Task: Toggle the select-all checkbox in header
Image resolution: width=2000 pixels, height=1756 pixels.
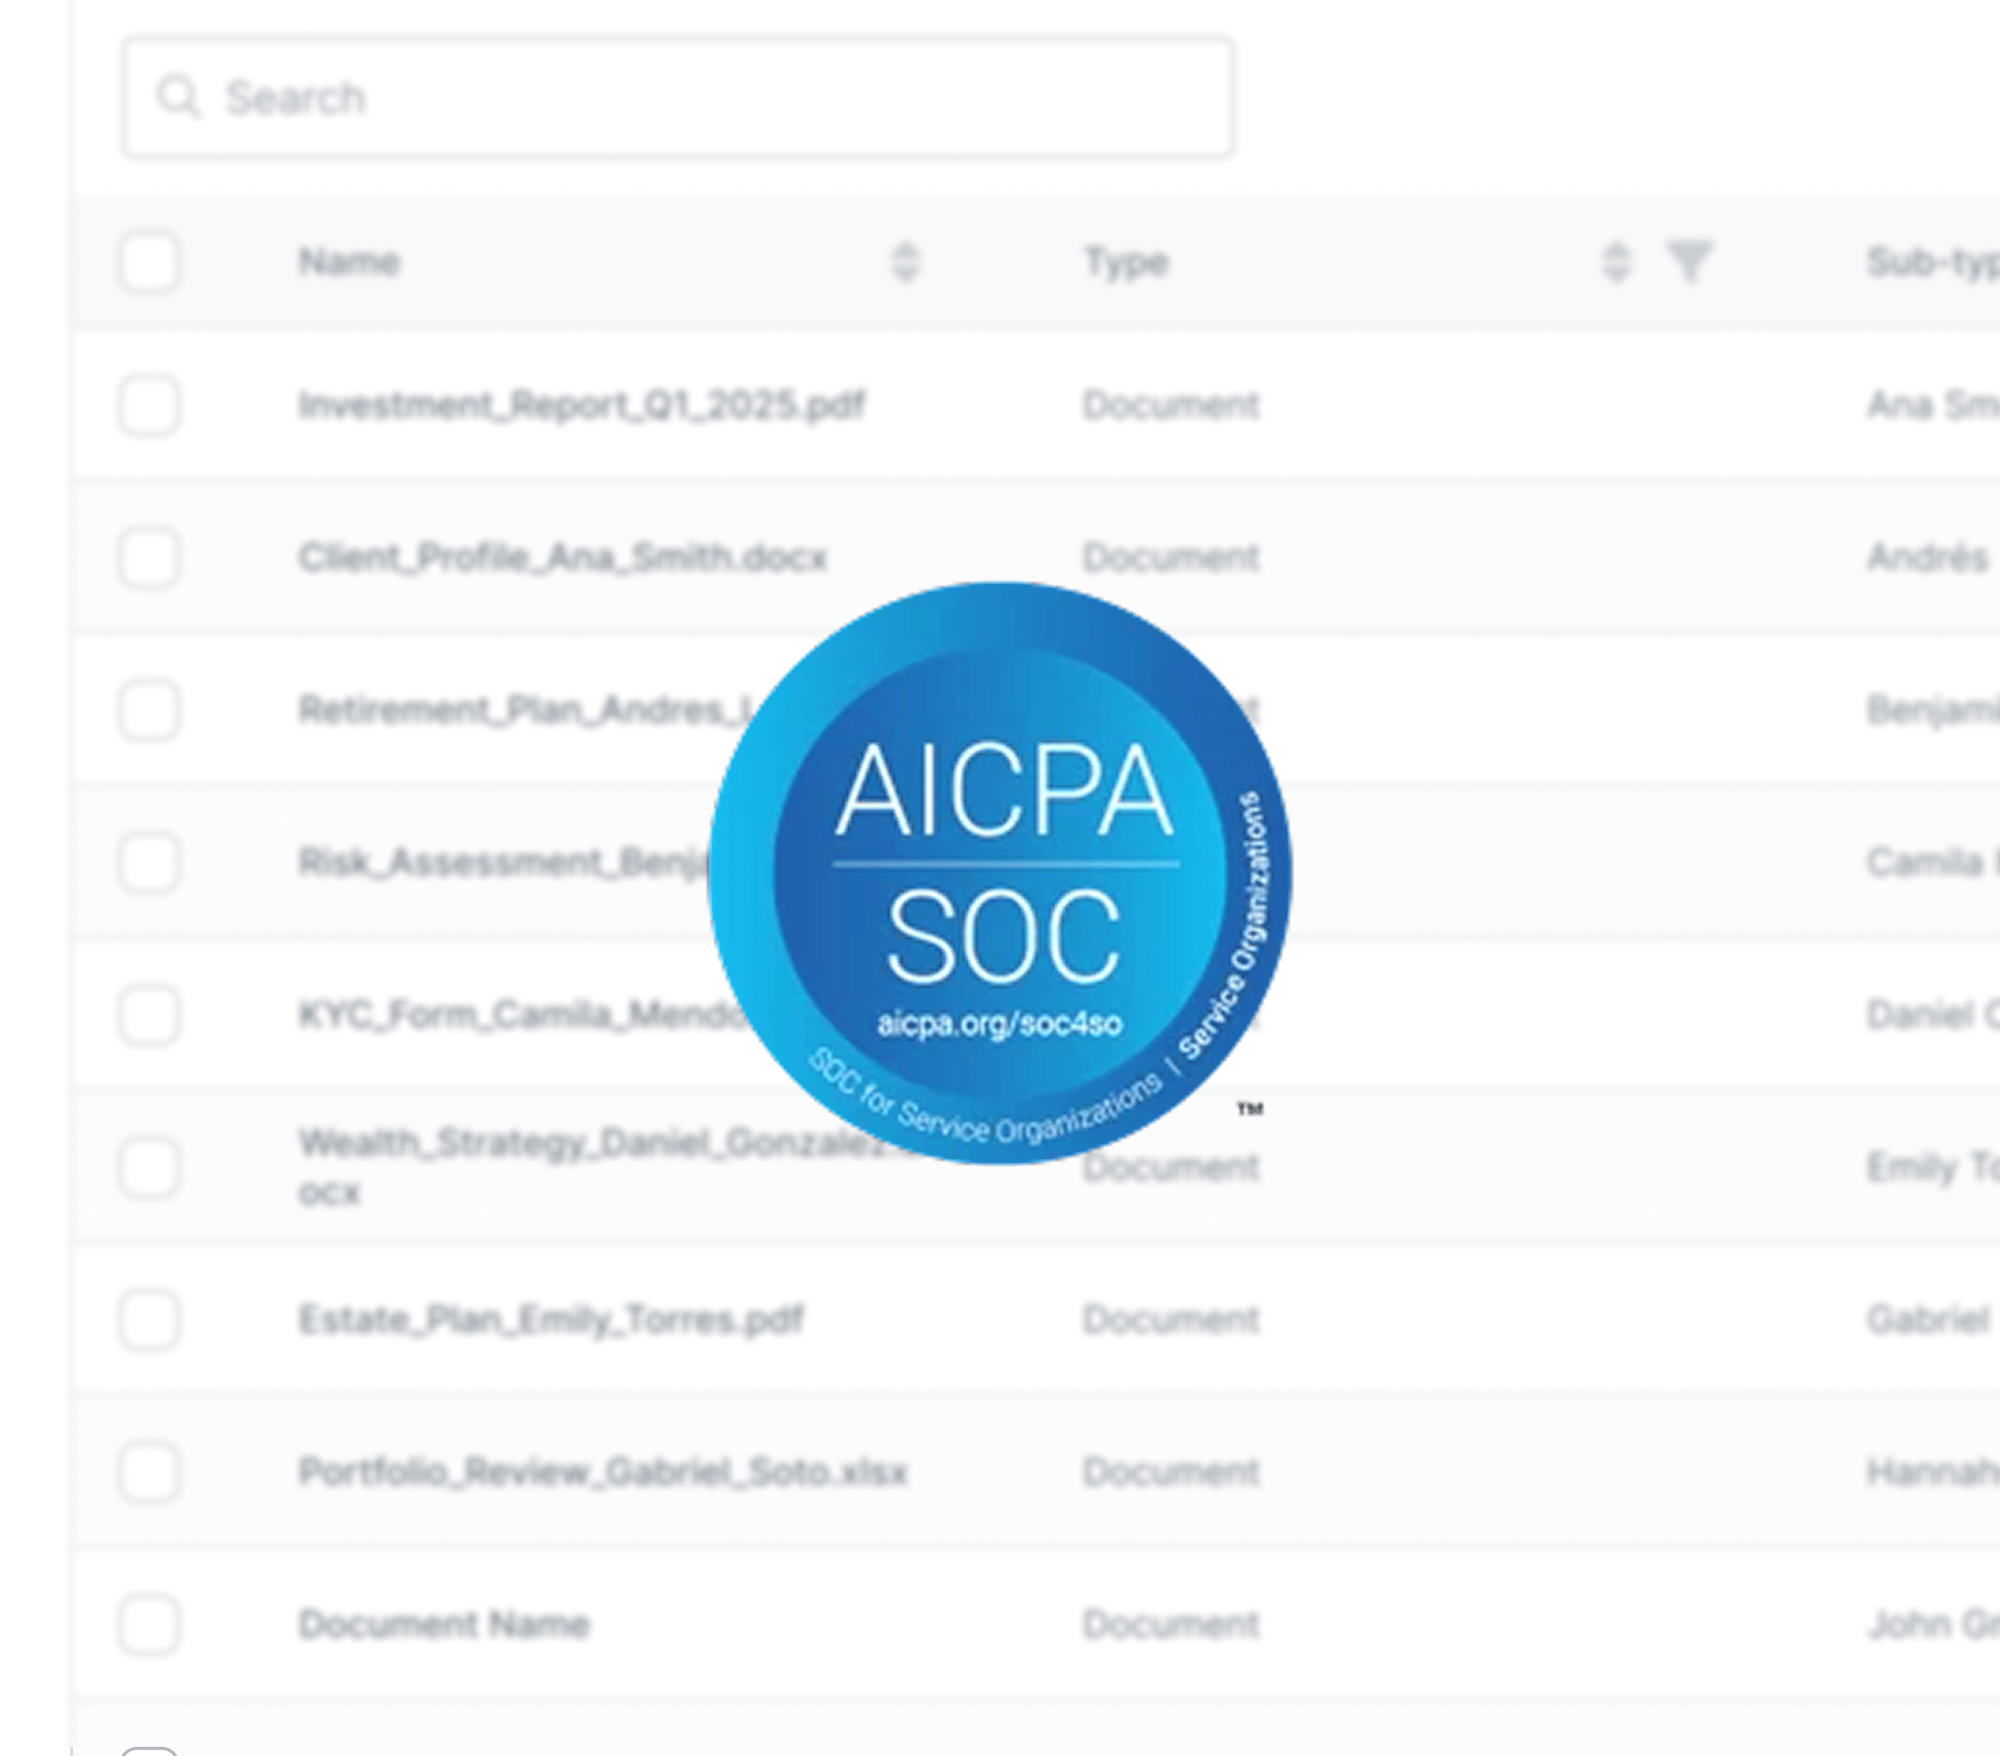Action: 149,262
